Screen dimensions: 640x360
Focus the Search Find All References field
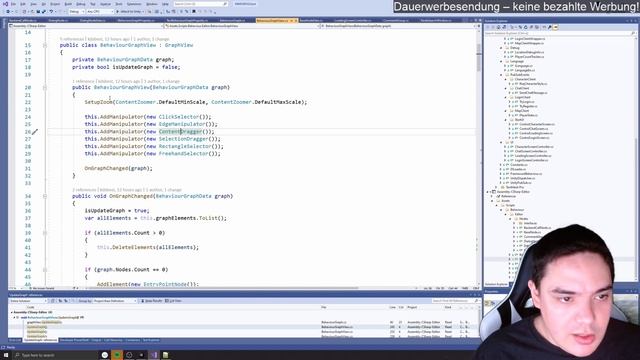point(456,301)
